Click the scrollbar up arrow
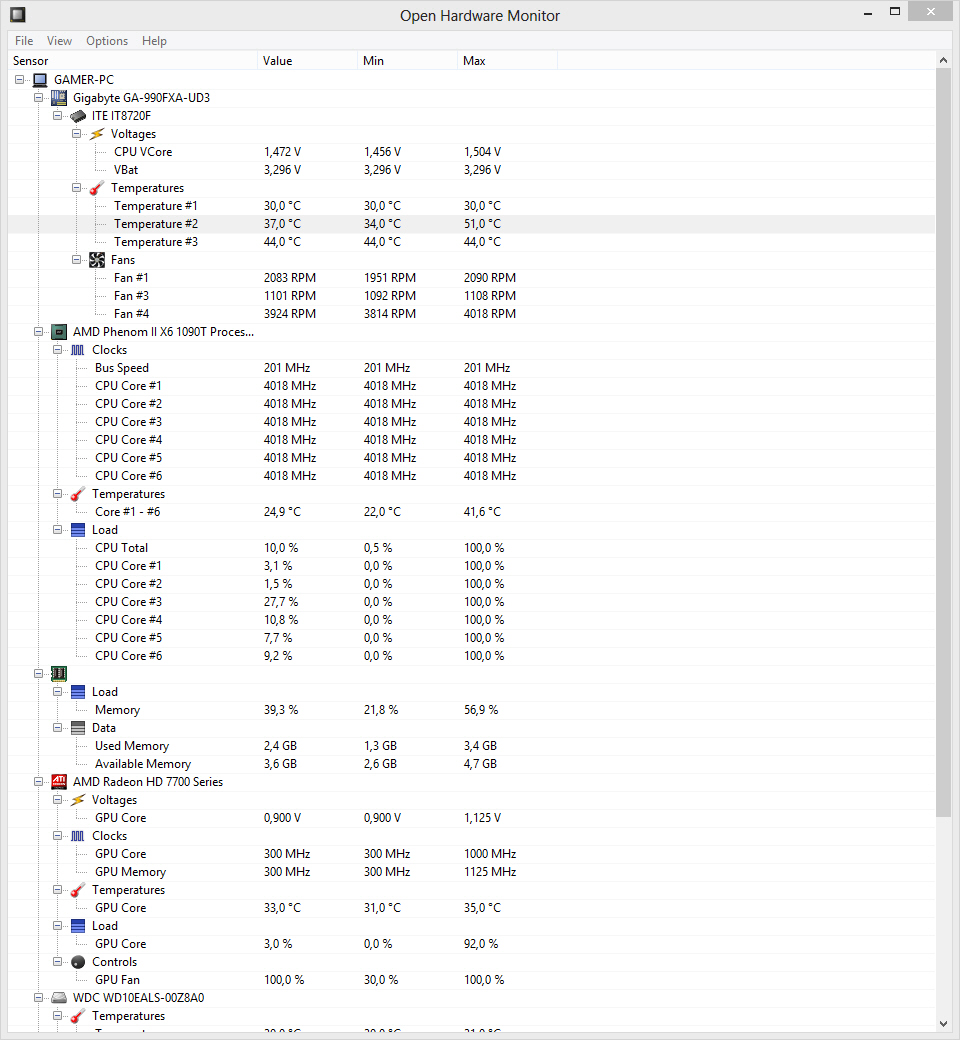Image resolution: width=960 pixels, height=1040 pixels. (x=943, y=60)
